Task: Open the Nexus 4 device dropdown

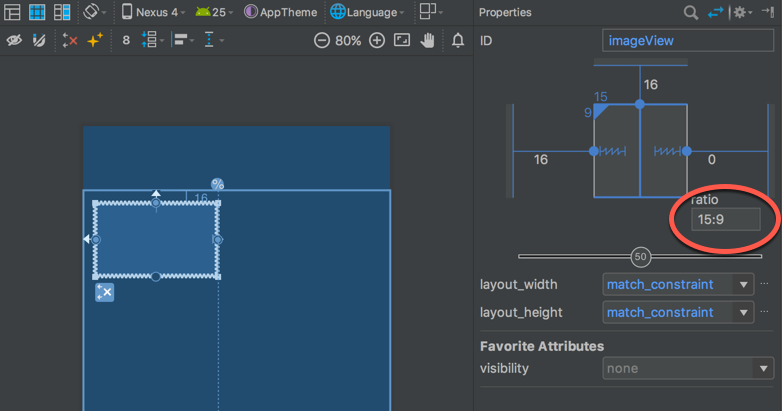Action: pyautogui.click(x=154, y=12)
